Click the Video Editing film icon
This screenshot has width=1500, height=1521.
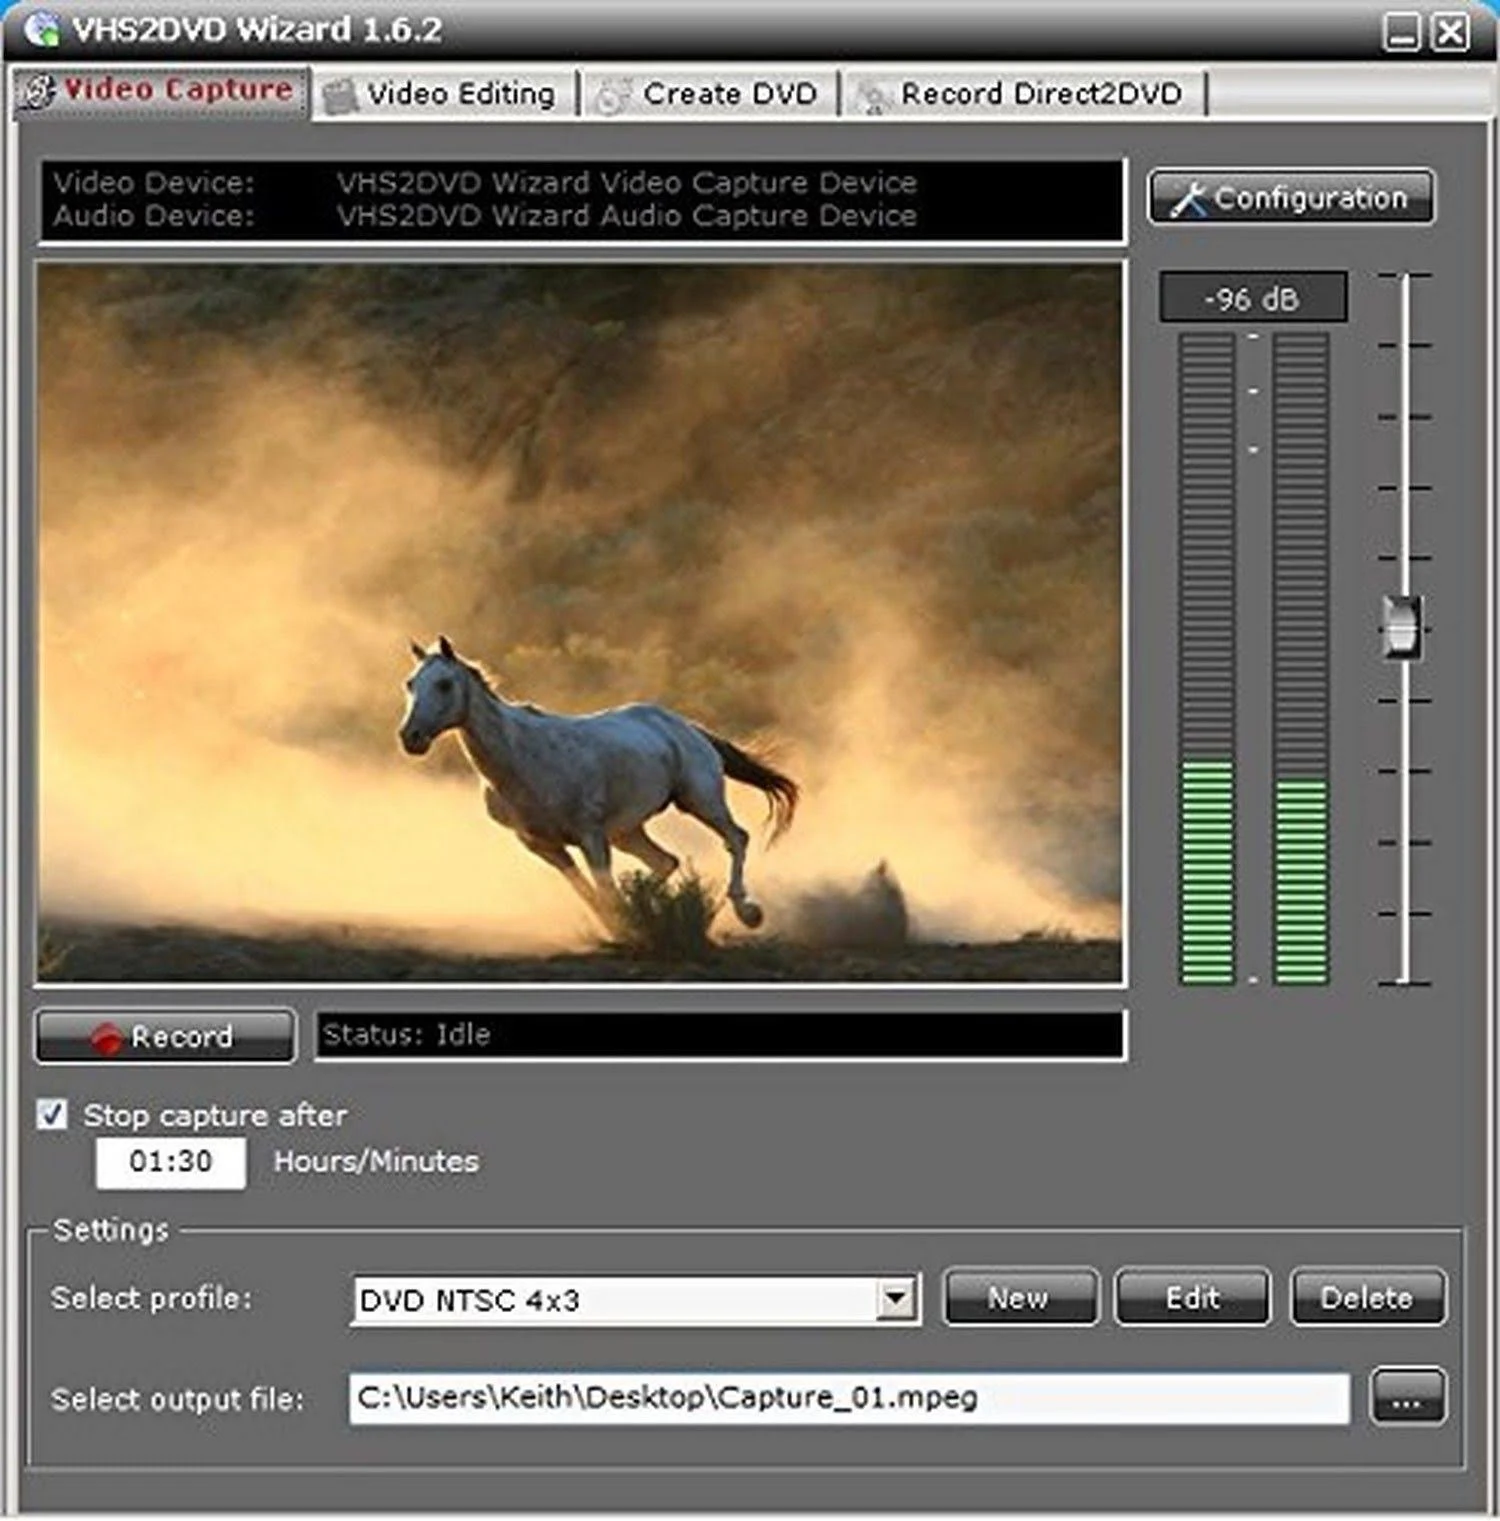(x=340, y=96)
